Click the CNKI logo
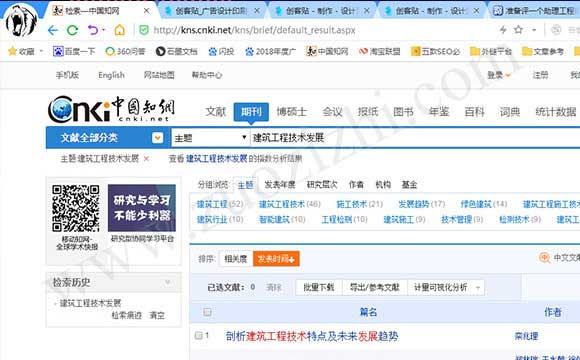This screenshot has width=580, height=360. point(111,109)
